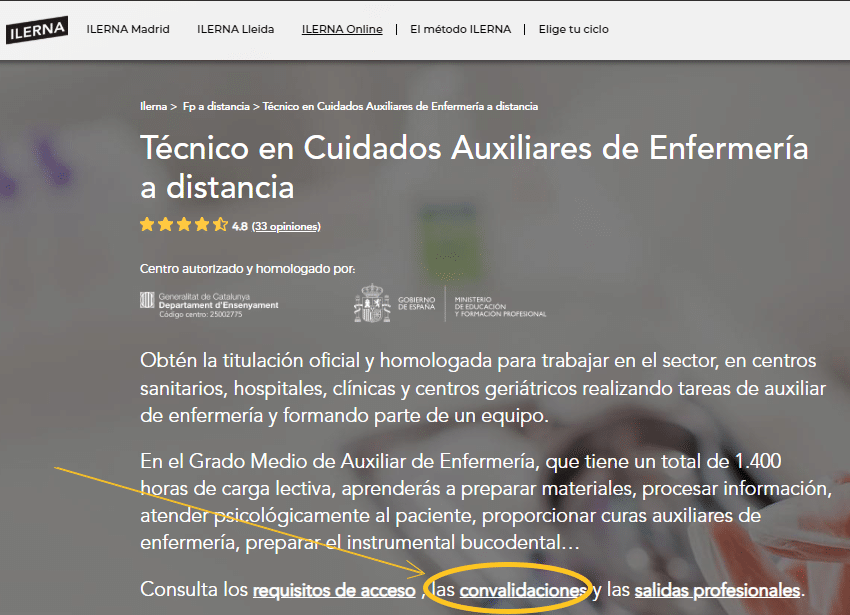Click paragraph starting En el Grado Medio

(x=486, y=502)
